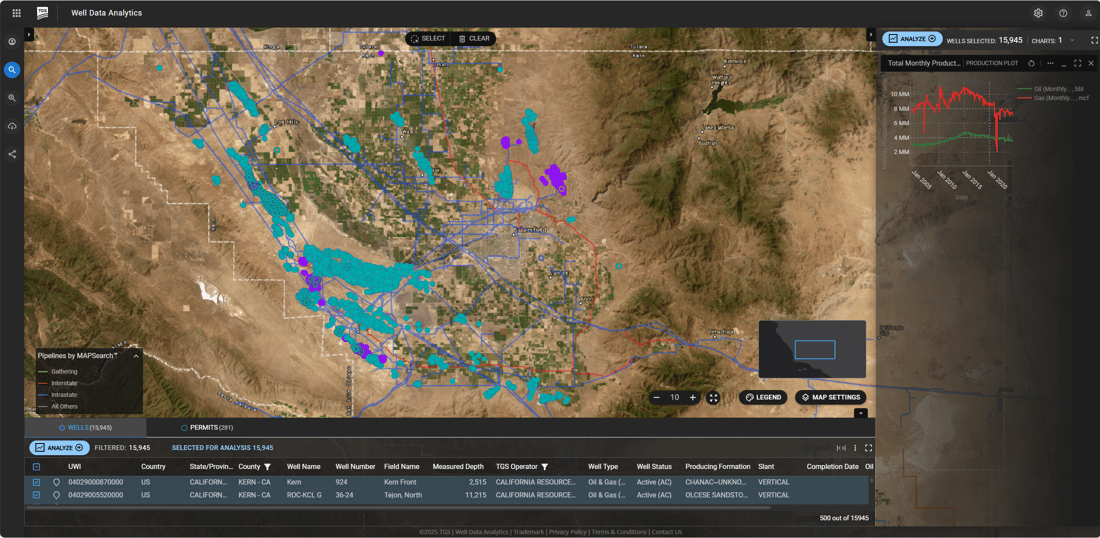1100x538 pixels.
Task: Open settings gear in top bar
Action: [x=1038, y=13]
